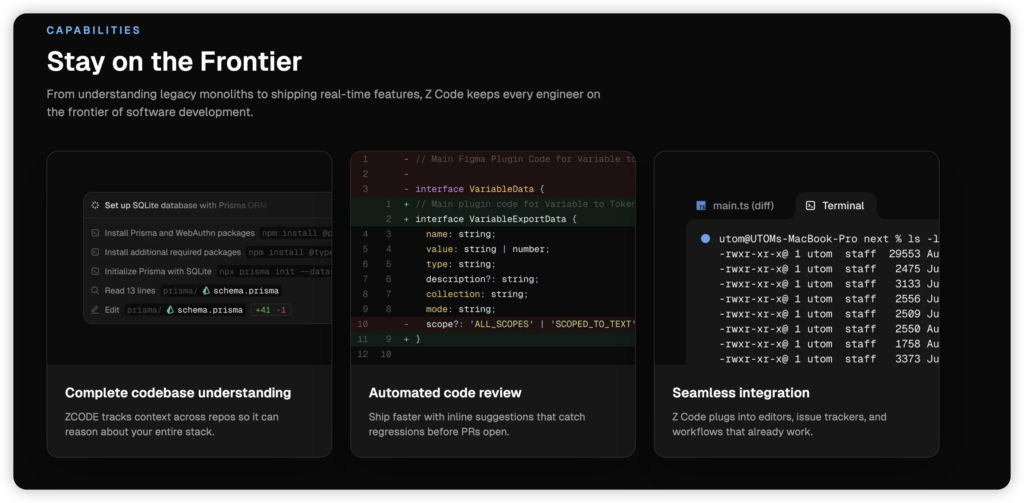Click terminal icon next to Install Prisma and WebAuthn

coord(95,233)
